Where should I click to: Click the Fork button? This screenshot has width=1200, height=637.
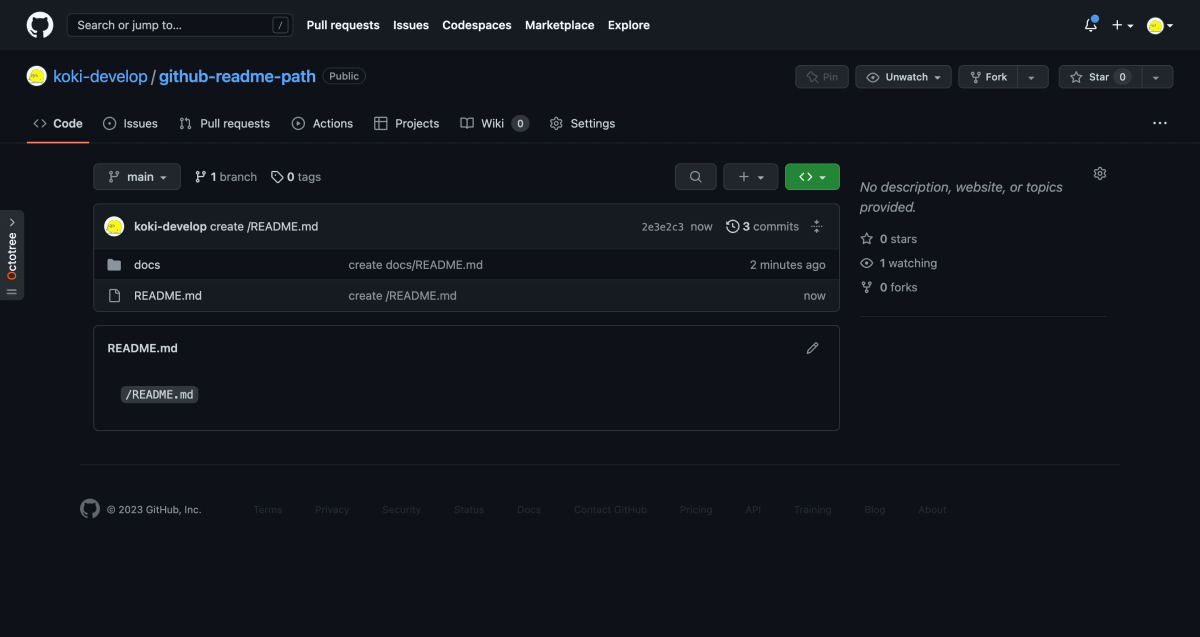click(988, 77)
